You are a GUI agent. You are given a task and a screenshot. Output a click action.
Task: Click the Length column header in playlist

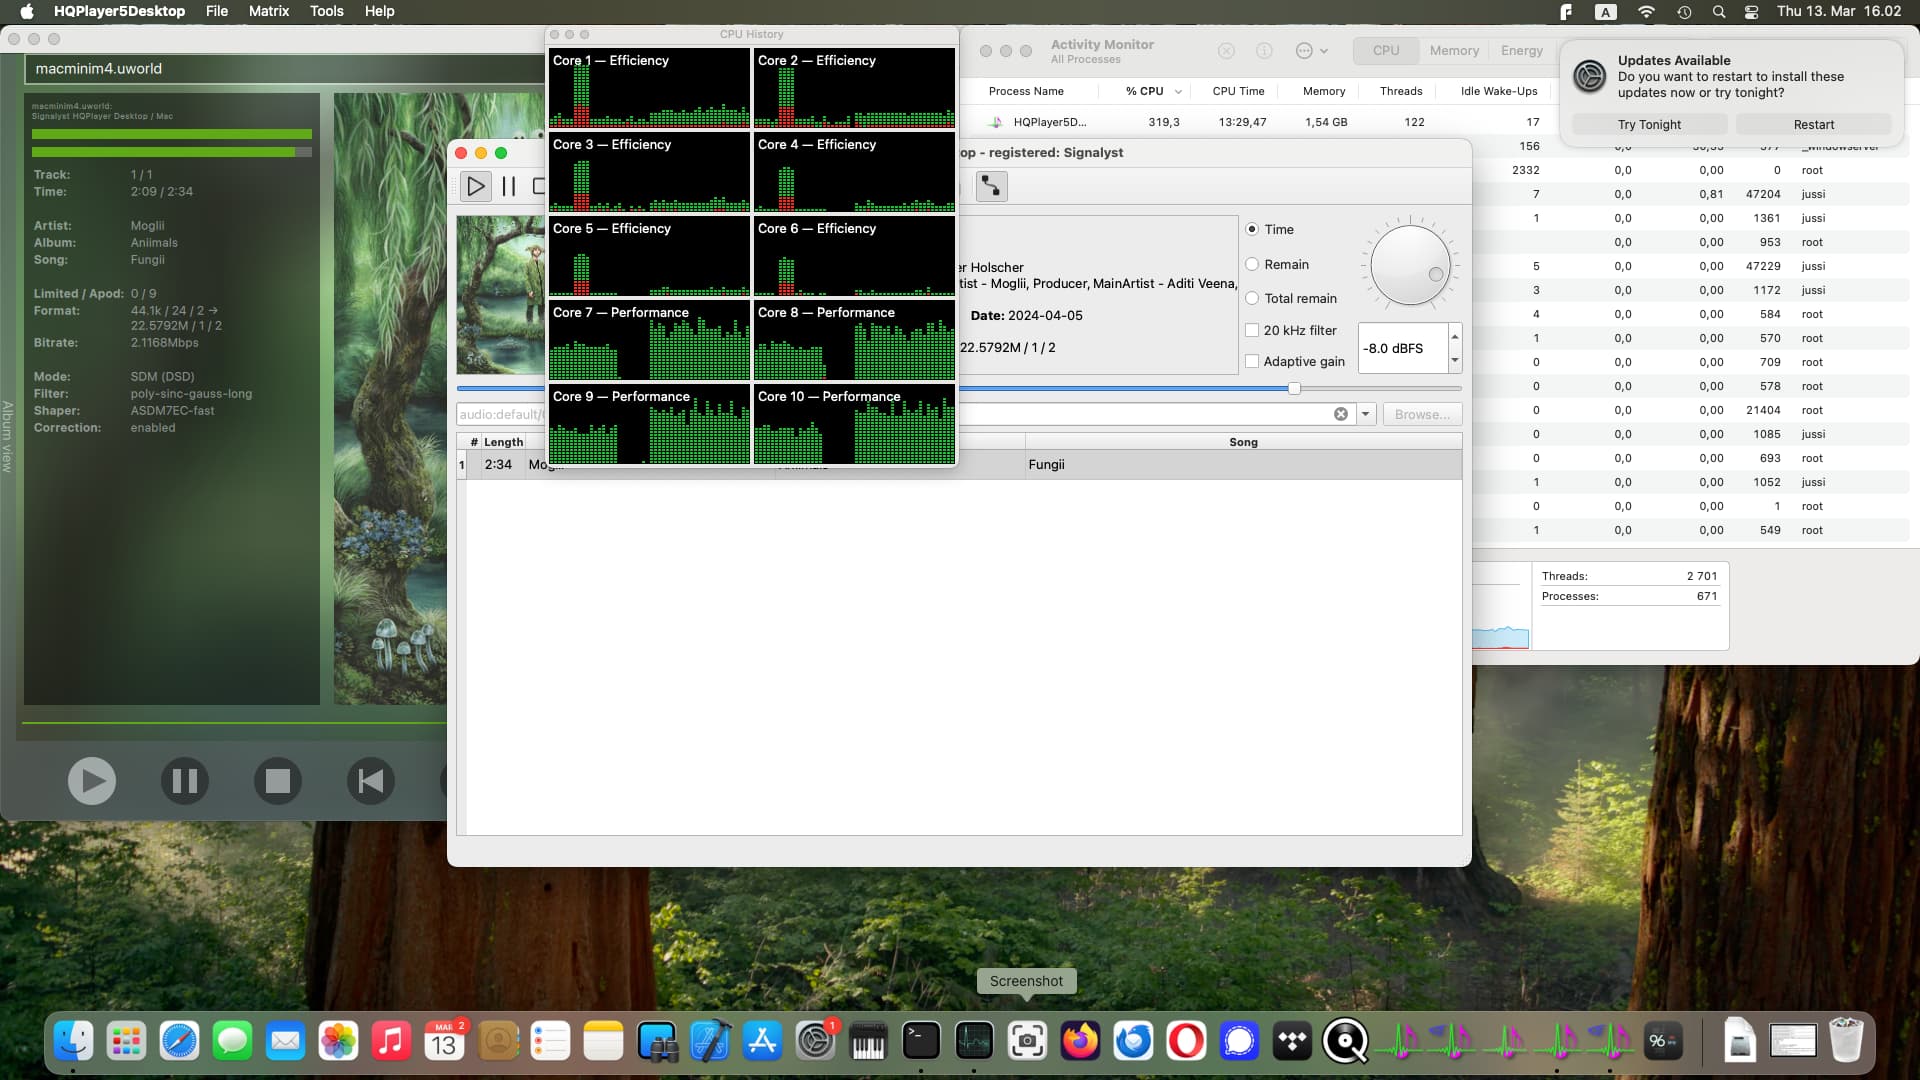503,442
